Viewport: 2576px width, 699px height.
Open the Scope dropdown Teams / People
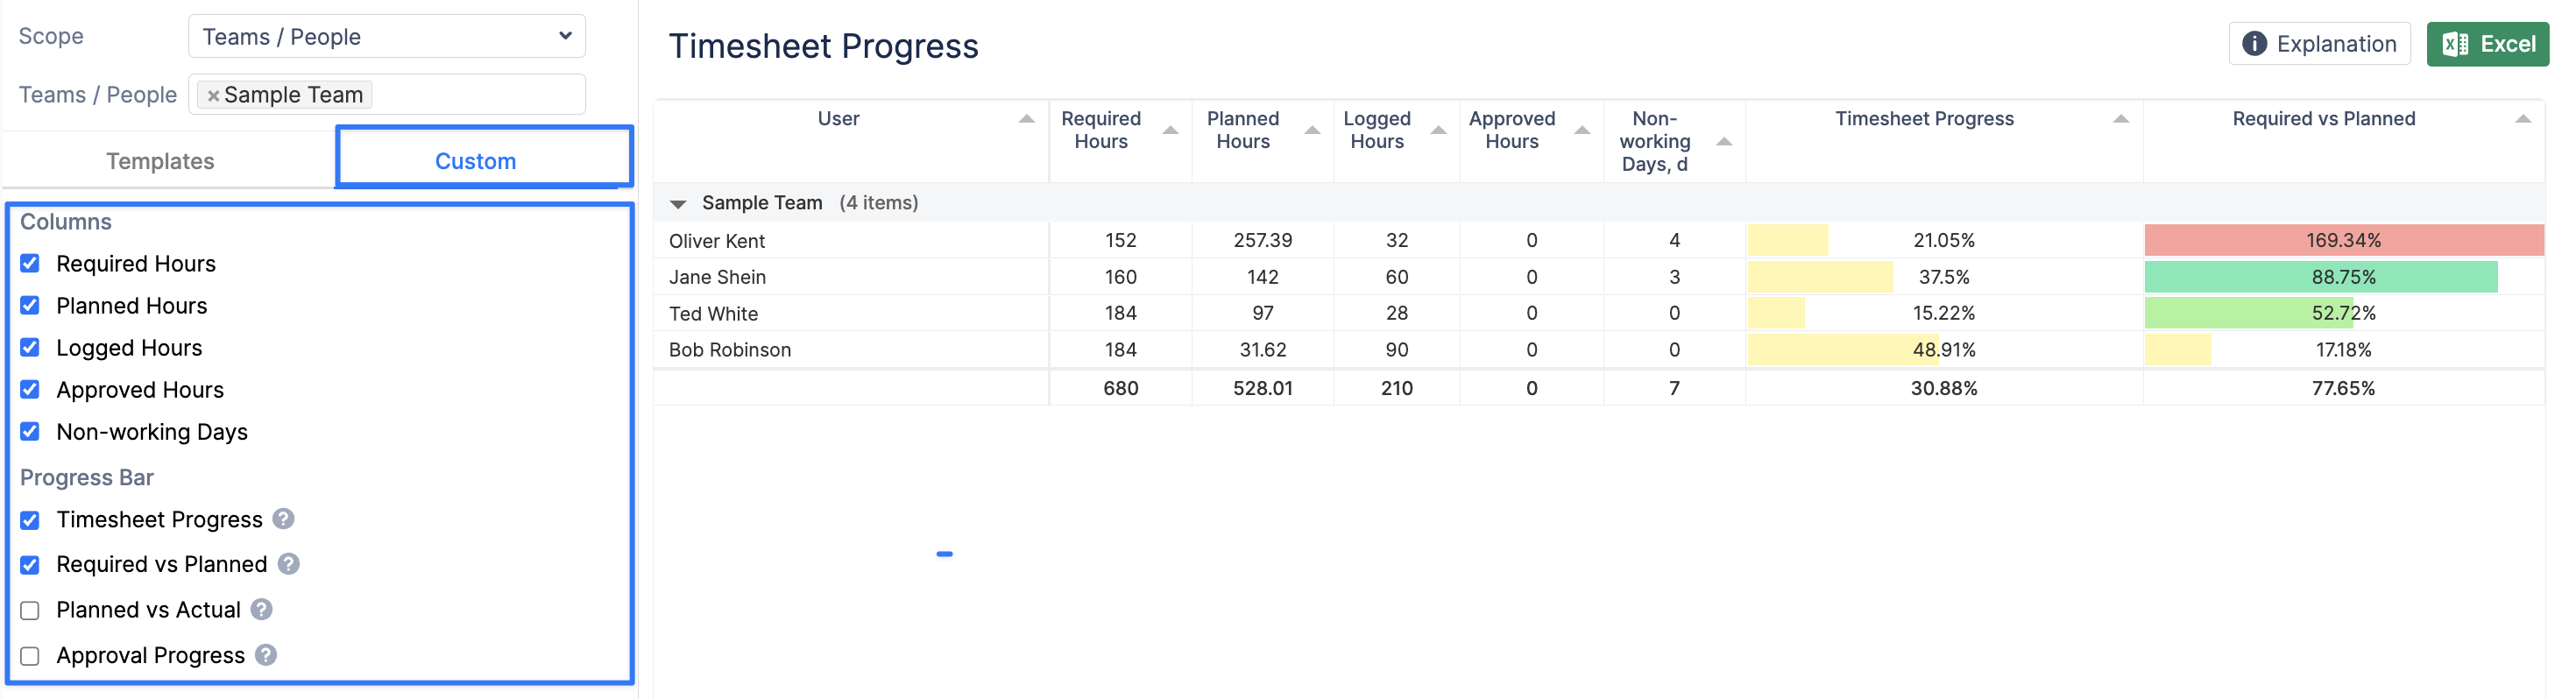[x=386, y=36]
